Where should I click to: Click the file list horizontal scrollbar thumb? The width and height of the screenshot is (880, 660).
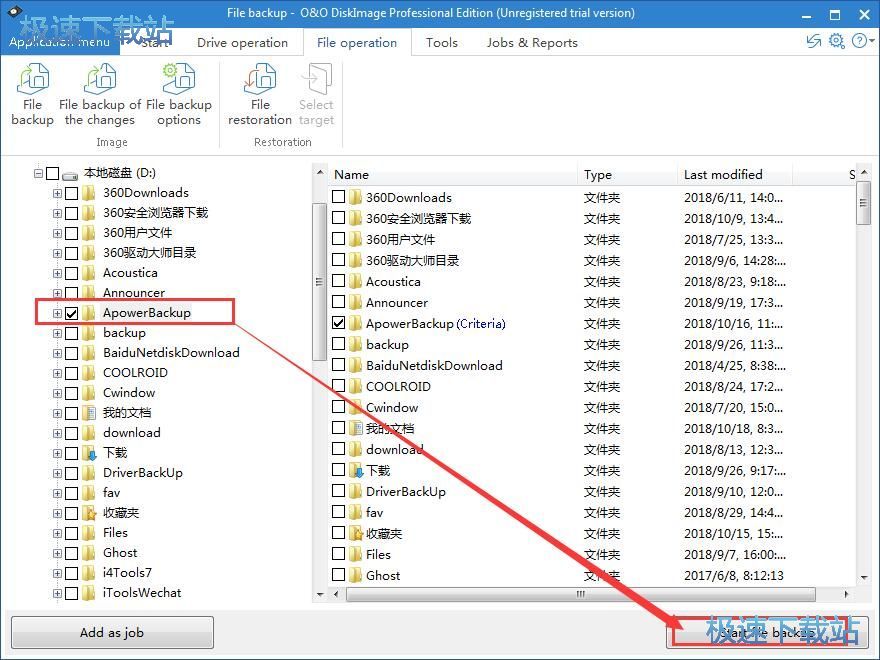click(x=581, y=594)
